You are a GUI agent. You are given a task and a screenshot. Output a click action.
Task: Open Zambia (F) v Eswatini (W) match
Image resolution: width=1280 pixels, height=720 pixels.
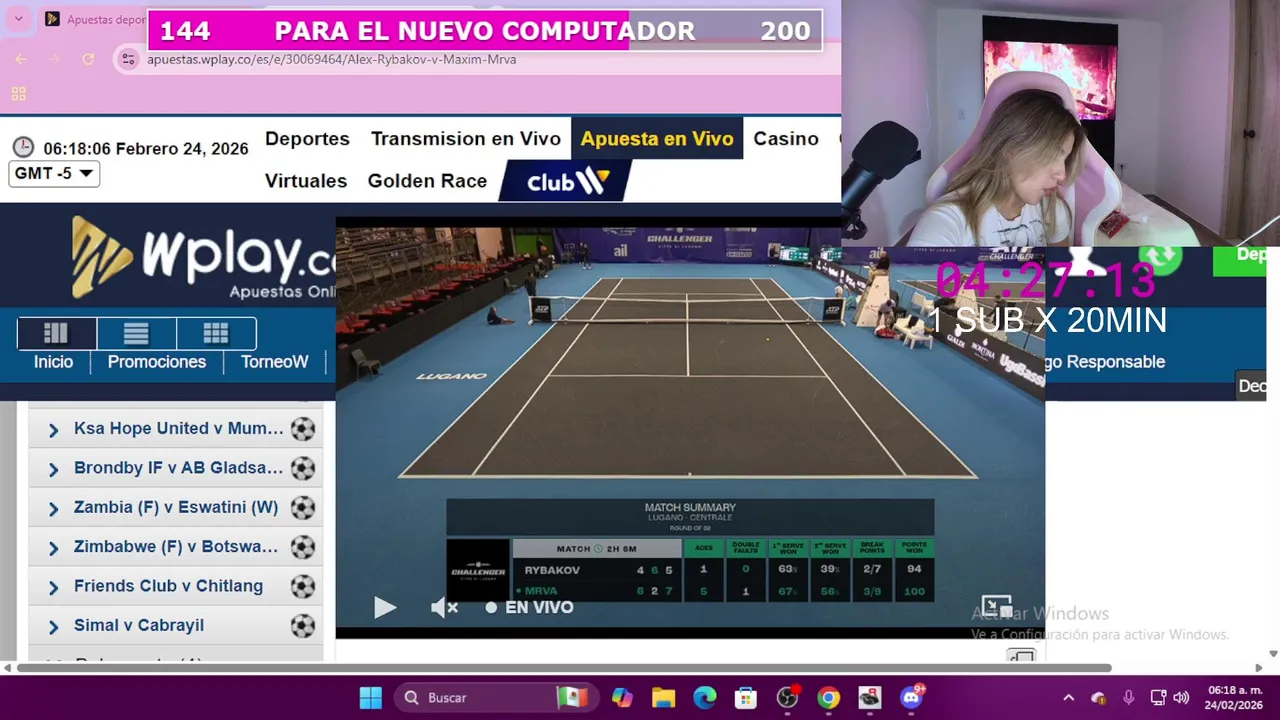[x=176, y=507]
